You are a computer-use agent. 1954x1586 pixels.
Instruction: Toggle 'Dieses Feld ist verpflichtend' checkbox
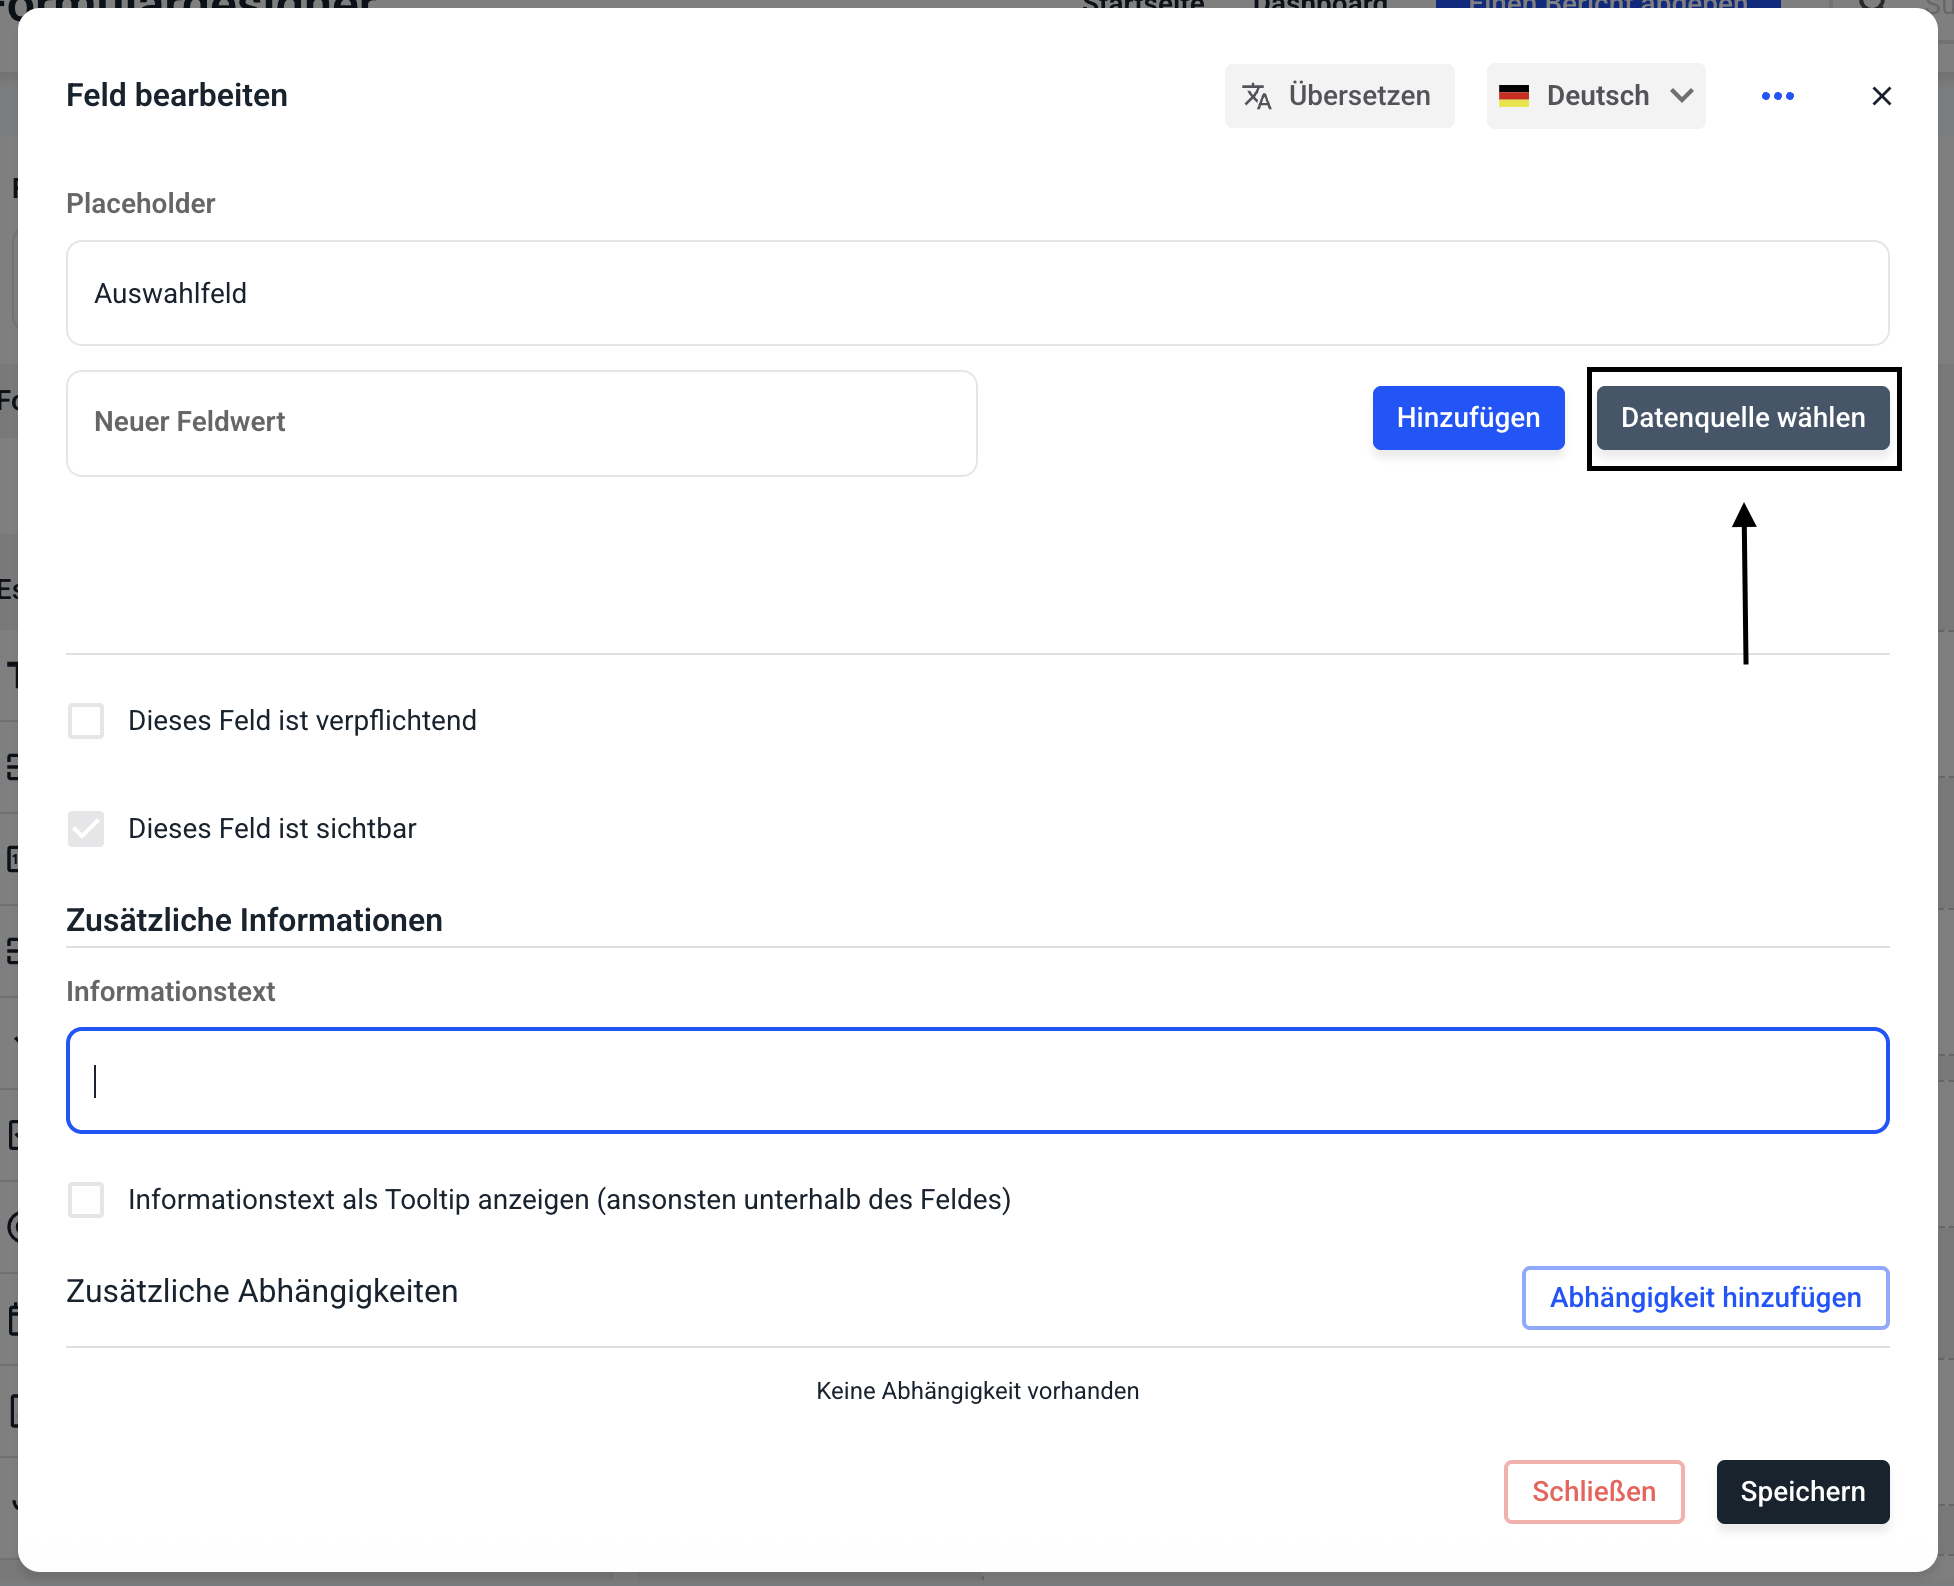click(x=86, y=721)
